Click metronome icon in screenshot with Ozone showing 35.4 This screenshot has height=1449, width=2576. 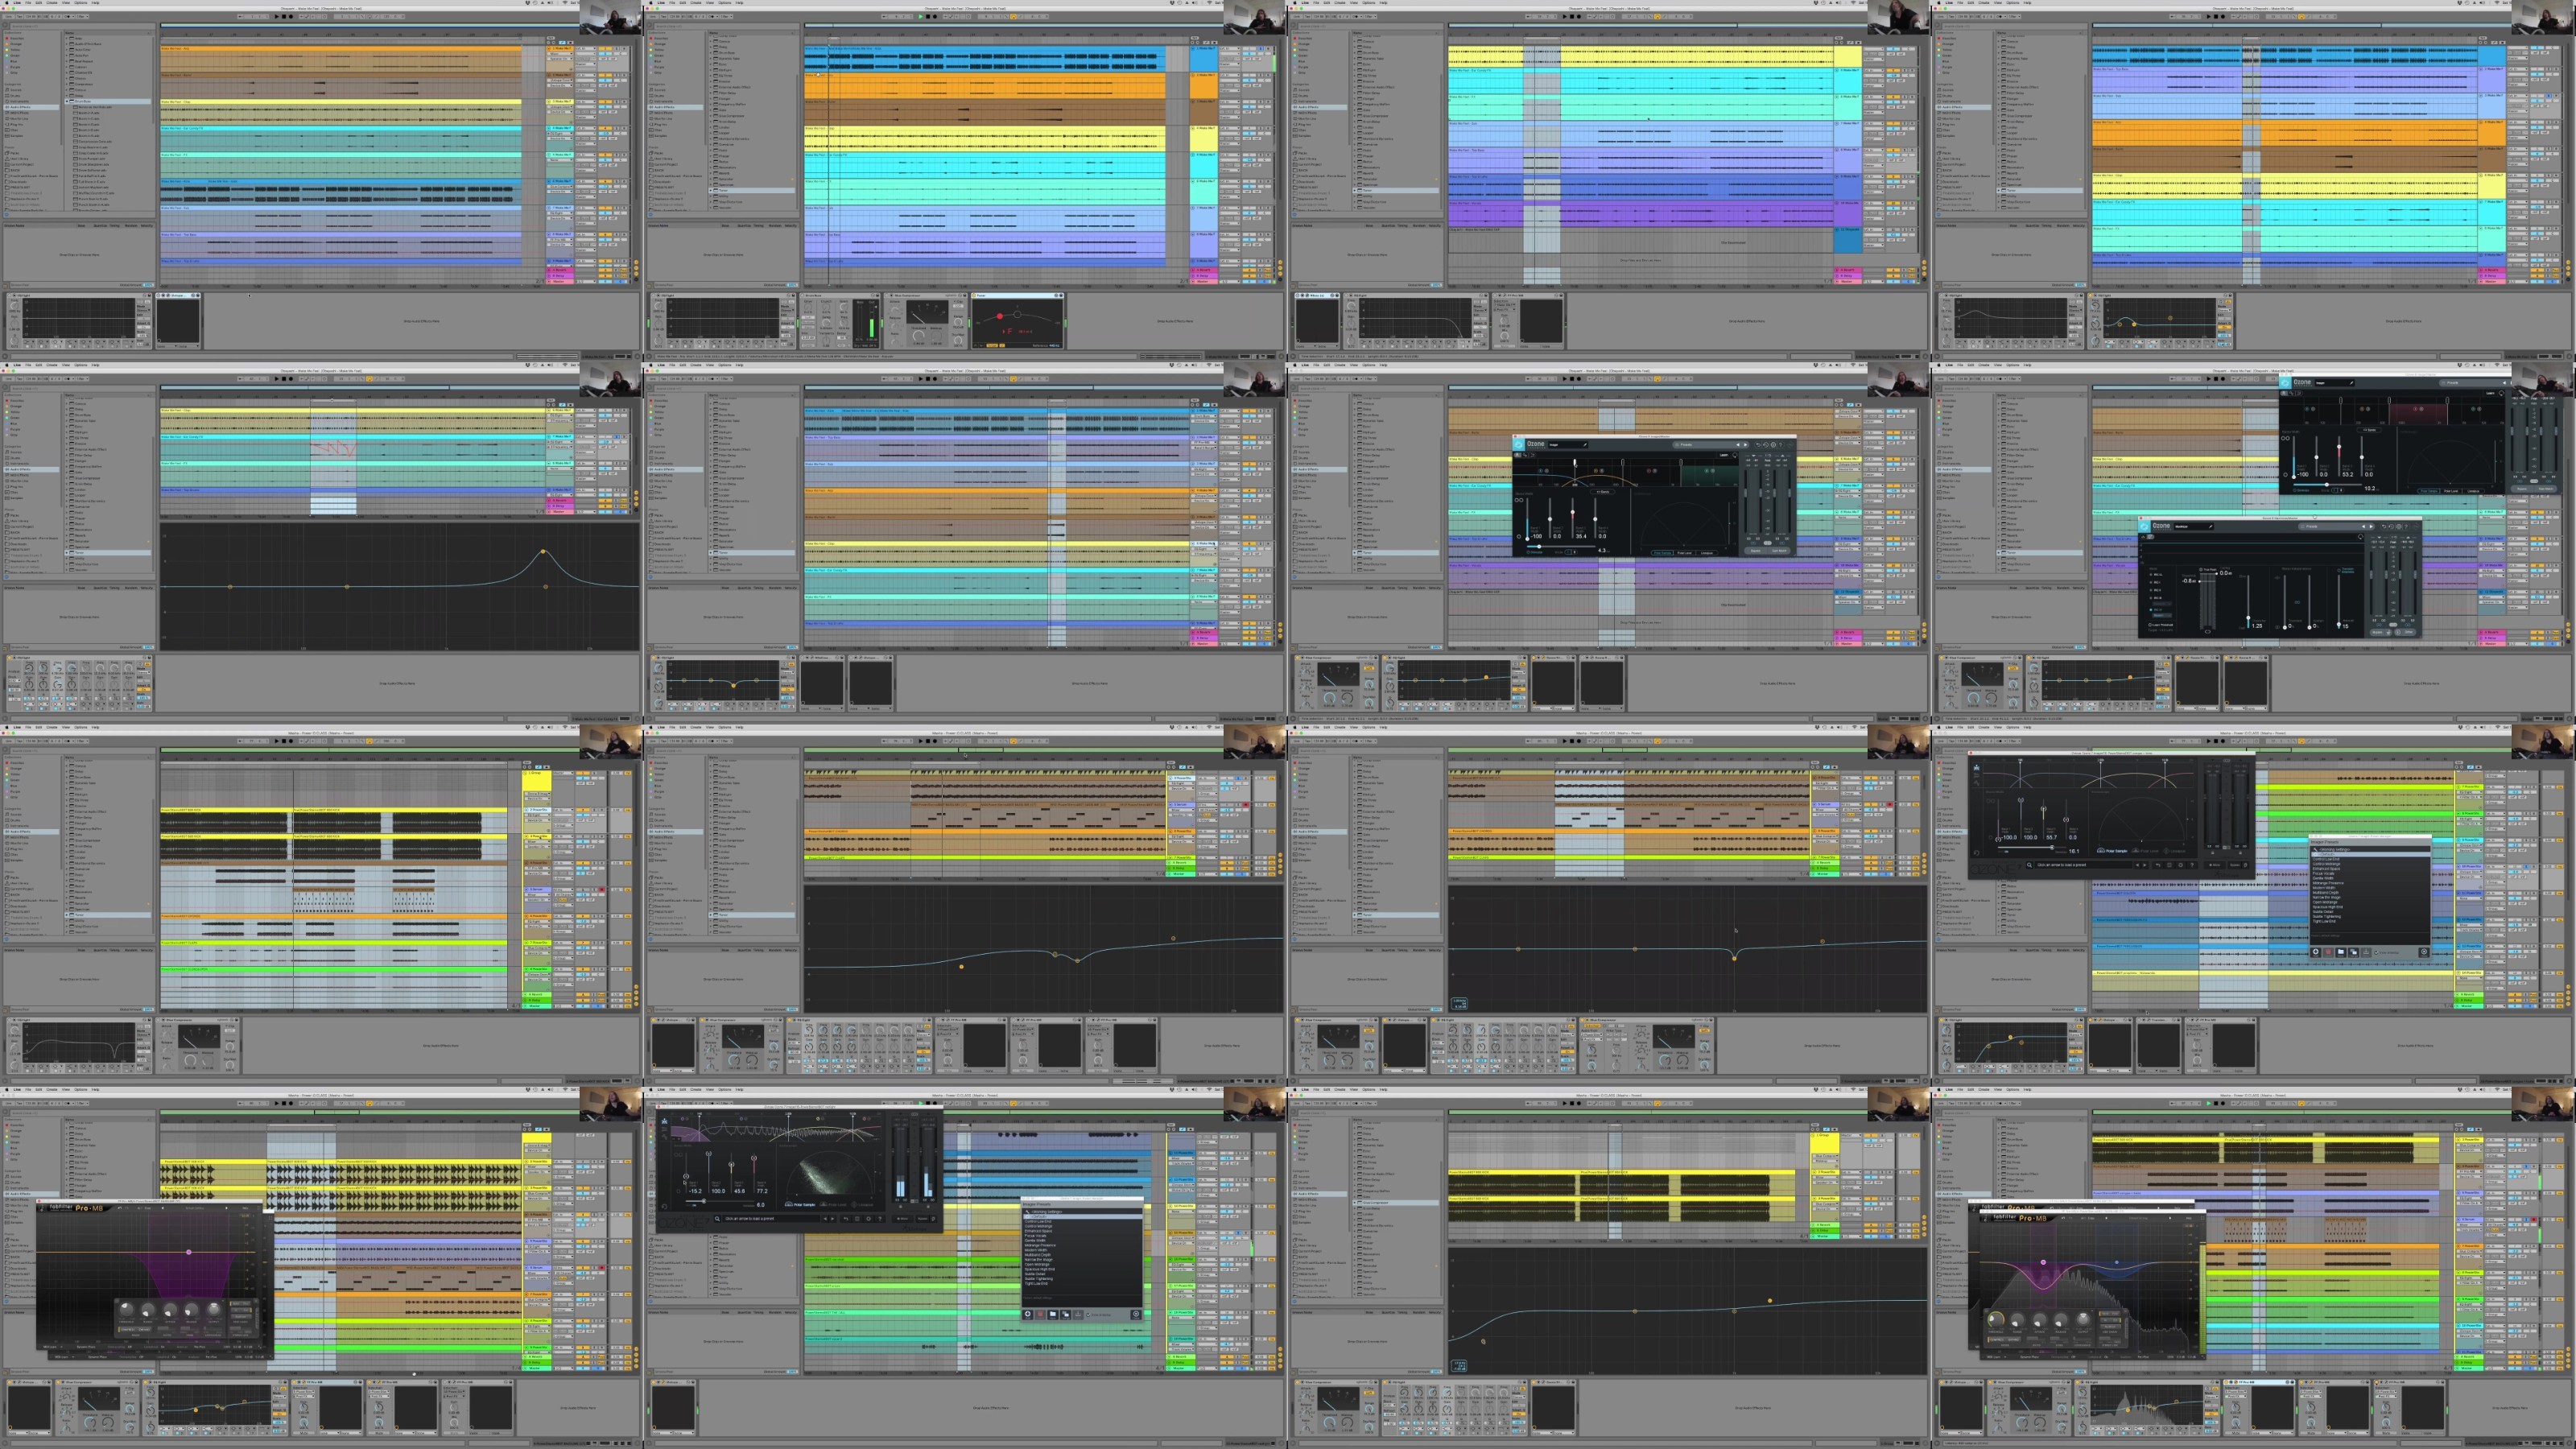[x=1356, y=379]
